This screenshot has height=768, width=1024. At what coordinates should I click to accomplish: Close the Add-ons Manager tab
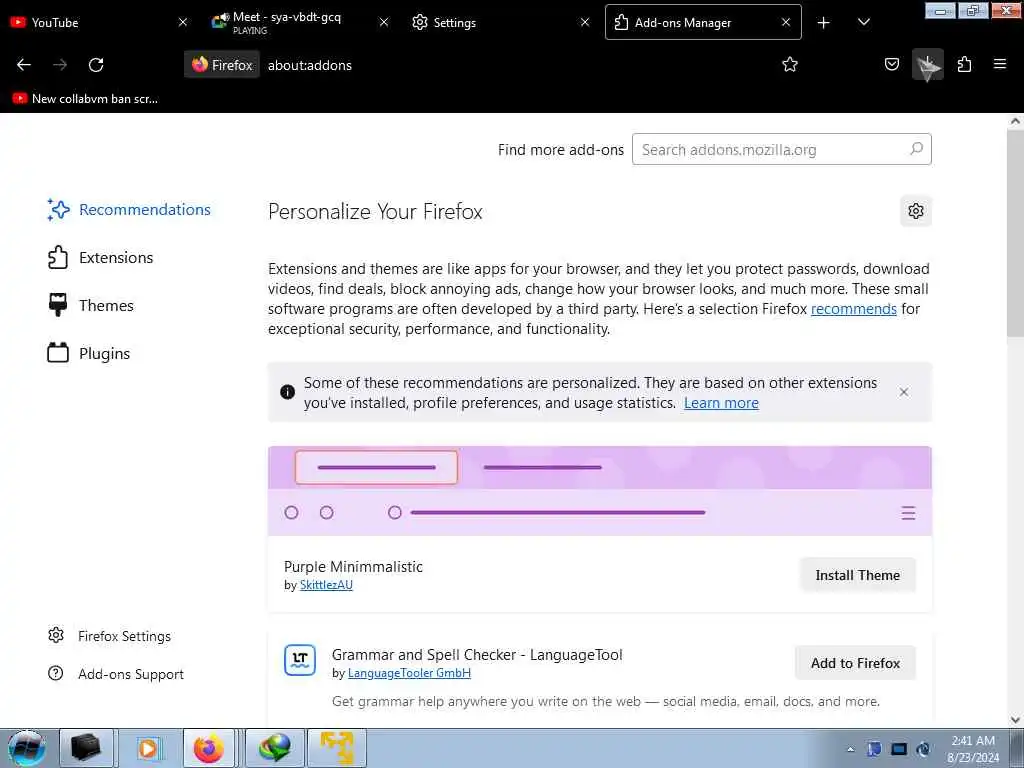[x=786, y=22]
